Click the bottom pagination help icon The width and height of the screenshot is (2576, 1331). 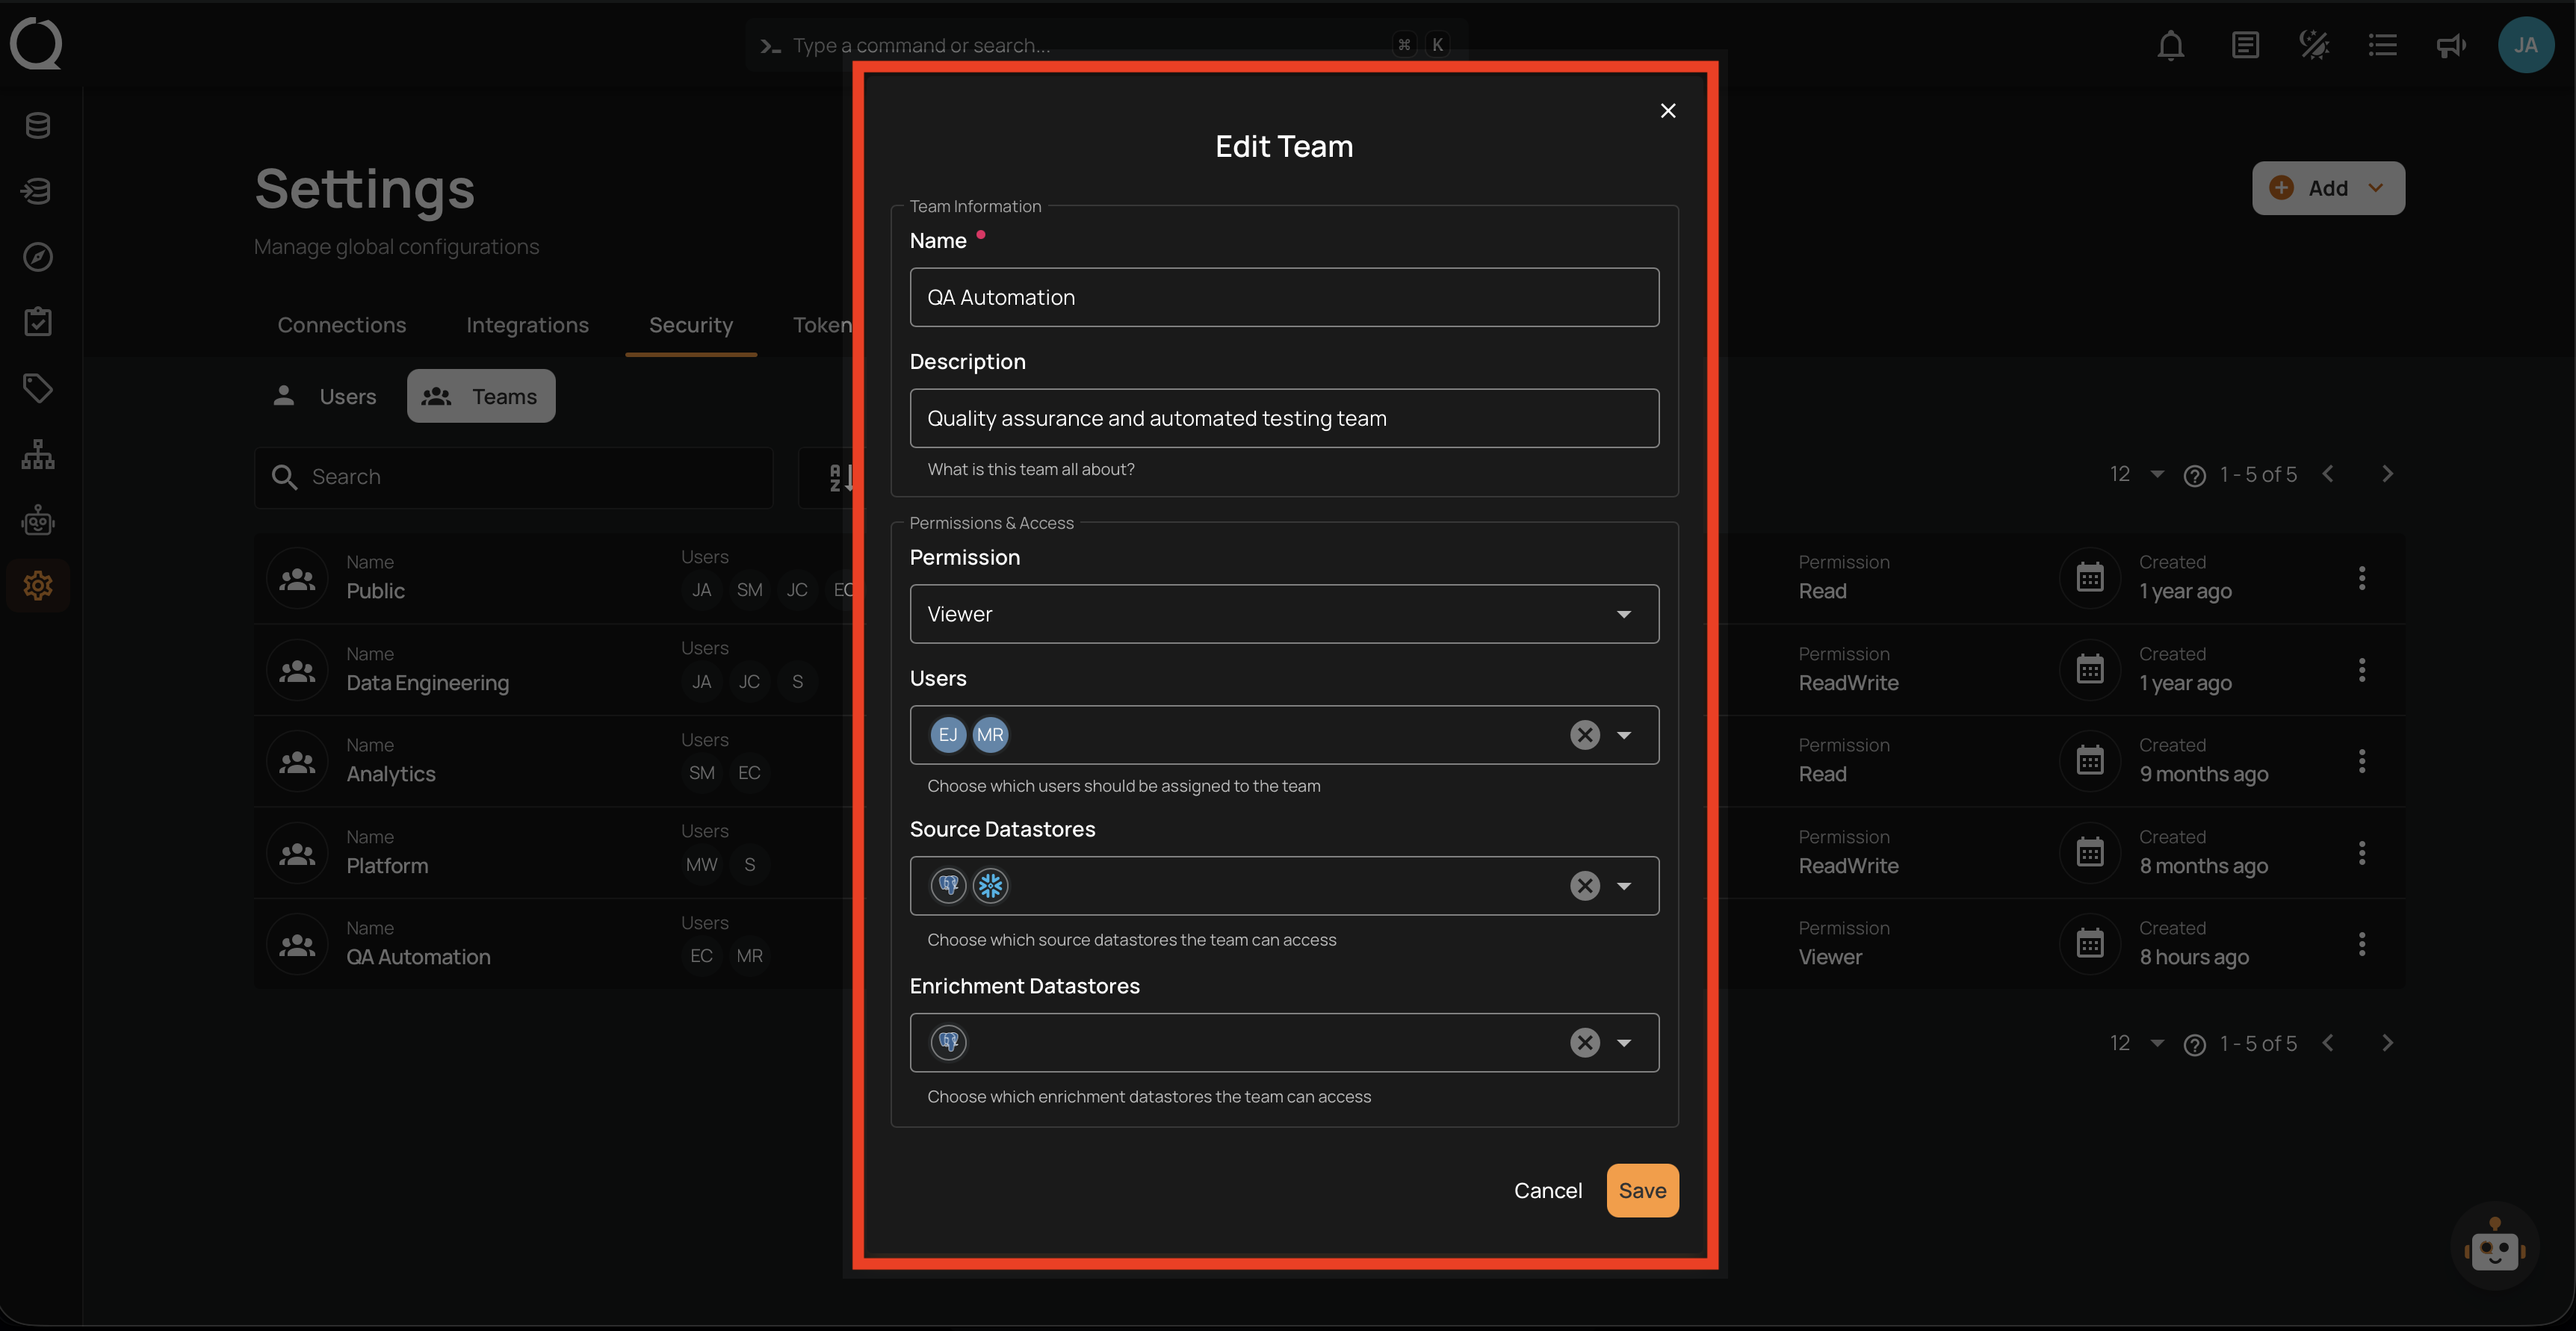(2194, 1045)
